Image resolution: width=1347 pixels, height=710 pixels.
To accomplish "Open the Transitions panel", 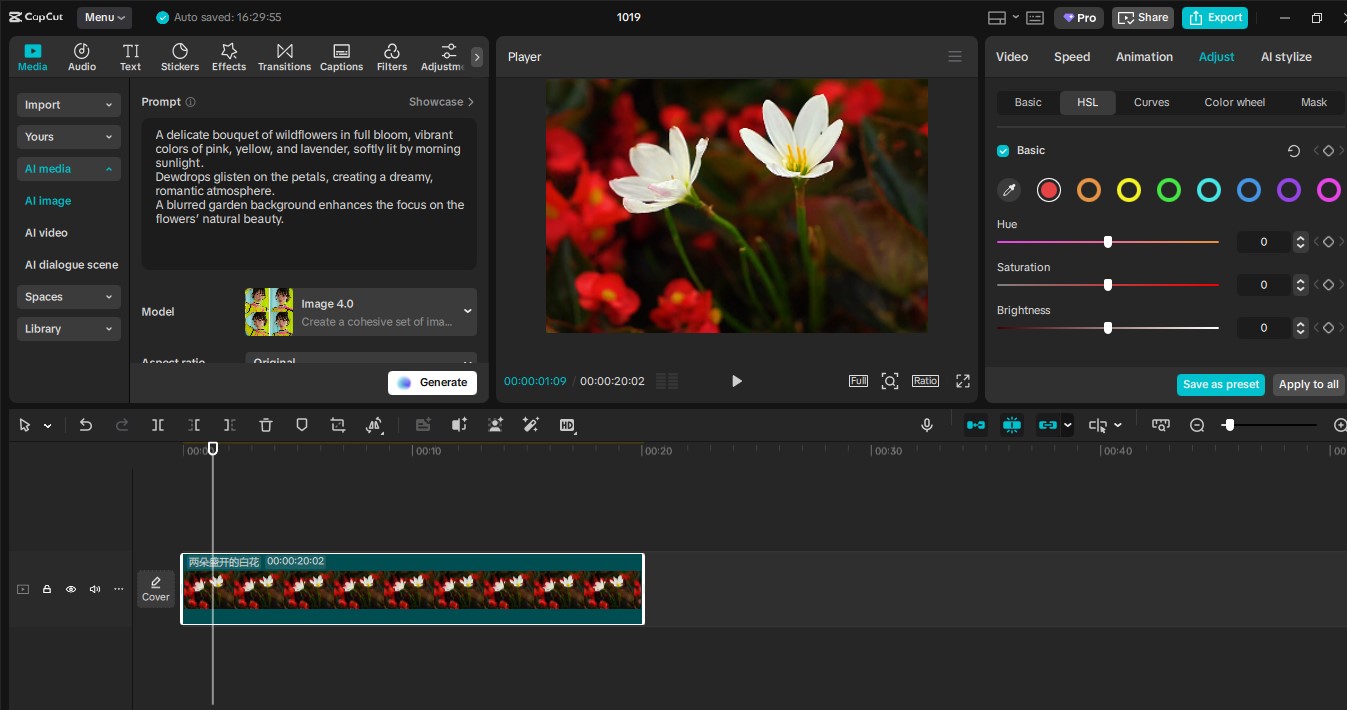I will [284, 56].
